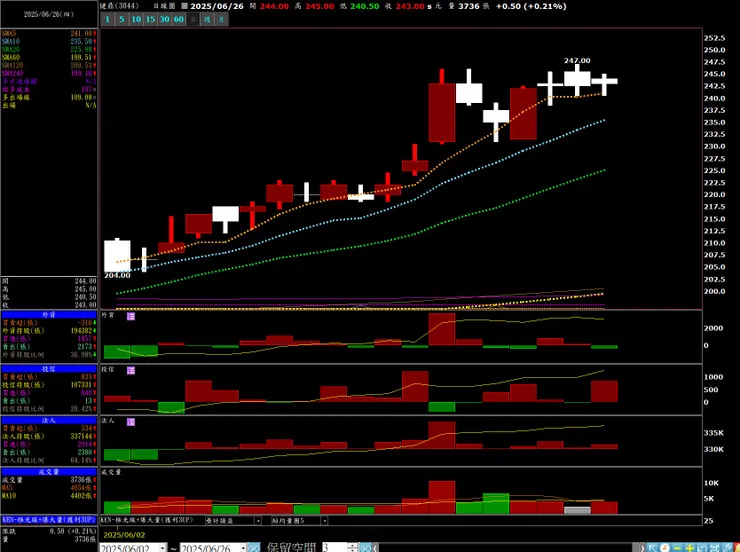Open settings icon in 投信 sub-chart
Image resolution: width=740 pixels, height=552 pixels.
[131, 370]
